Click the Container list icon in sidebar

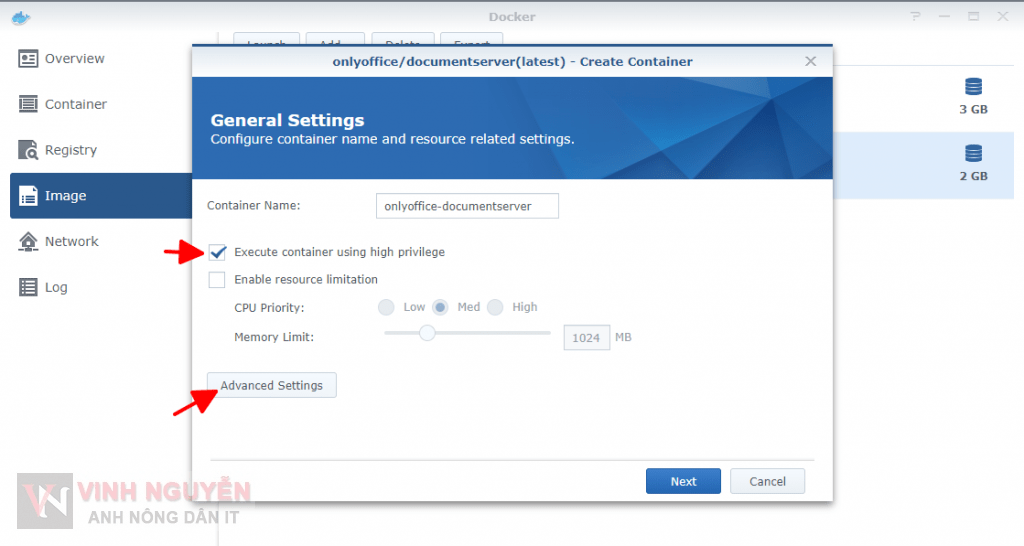[28, 104]
